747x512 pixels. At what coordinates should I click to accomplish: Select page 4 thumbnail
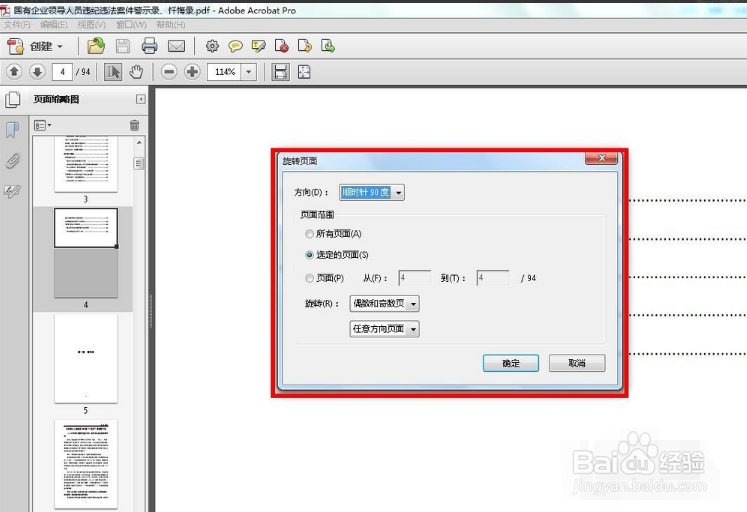[86, 253]
